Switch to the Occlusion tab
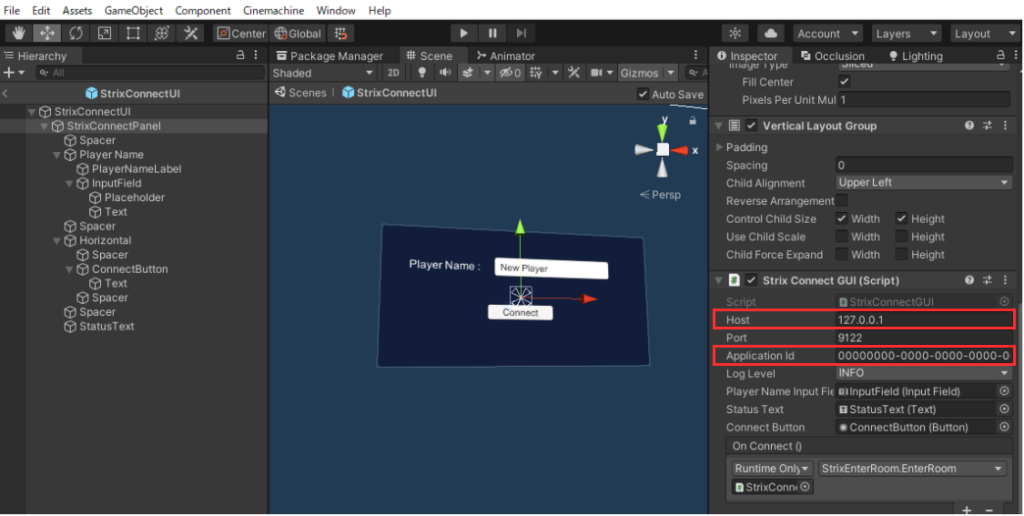Screen dimensions: 1024x516 [833, 56]
